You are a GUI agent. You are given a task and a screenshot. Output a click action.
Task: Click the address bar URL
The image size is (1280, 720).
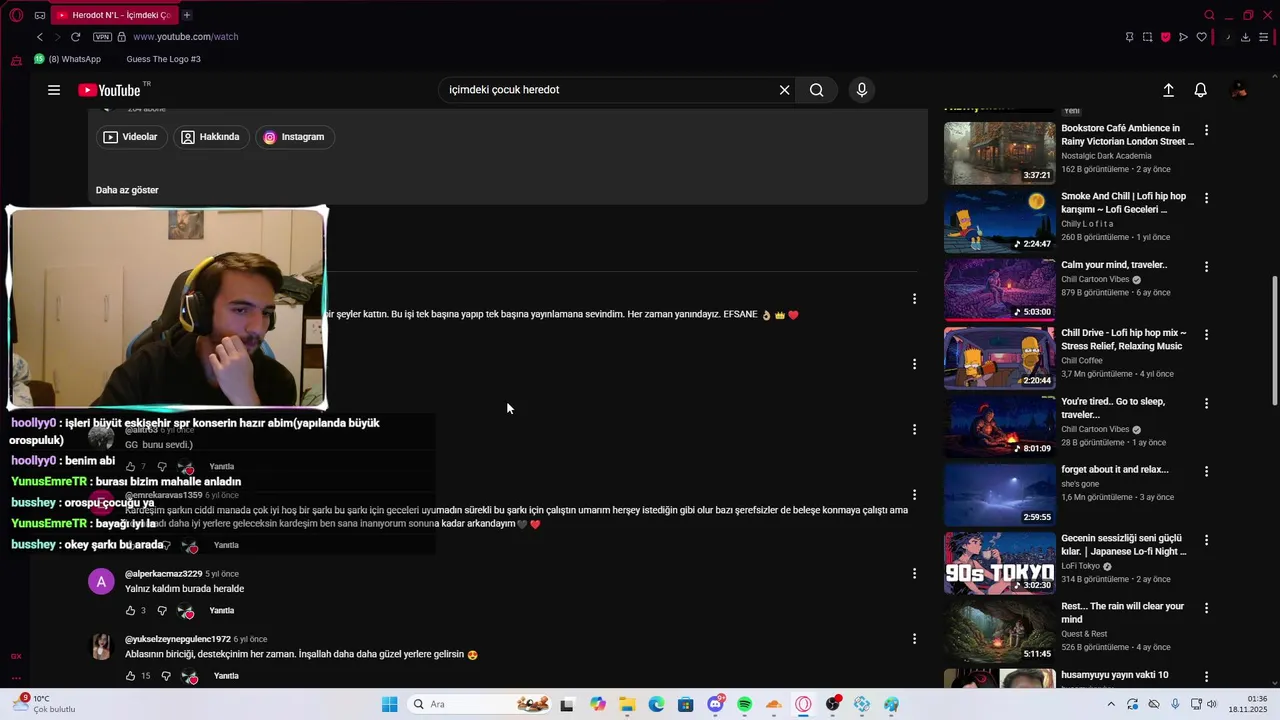(185, 37)
